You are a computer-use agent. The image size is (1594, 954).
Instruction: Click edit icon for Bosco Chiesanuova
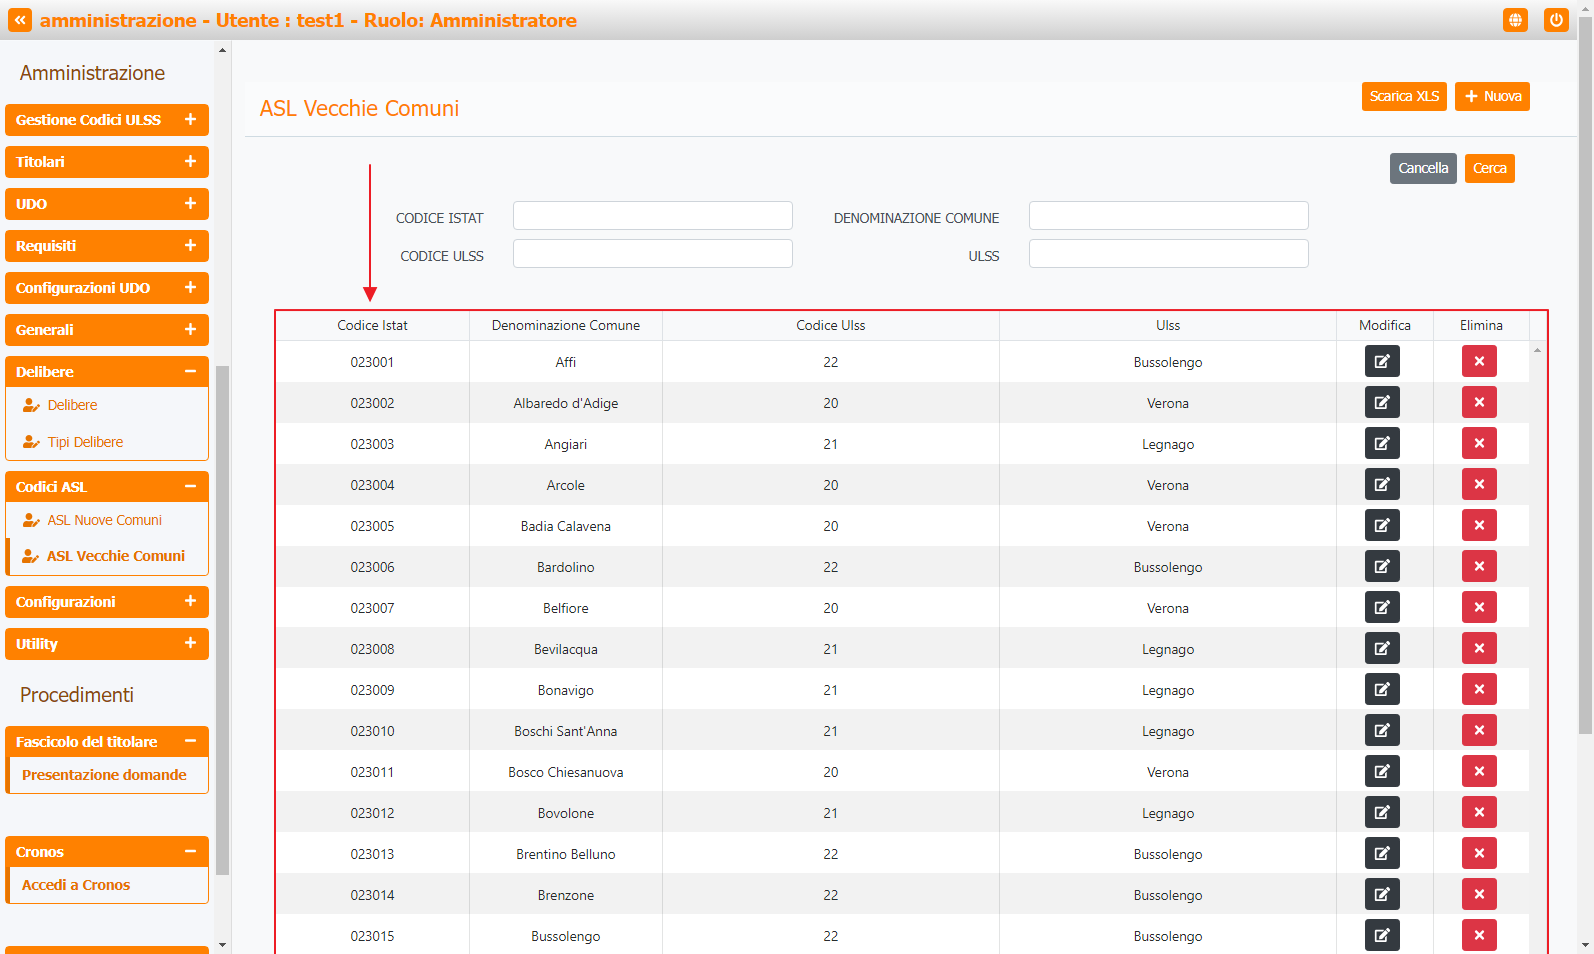click(1381, 771)
